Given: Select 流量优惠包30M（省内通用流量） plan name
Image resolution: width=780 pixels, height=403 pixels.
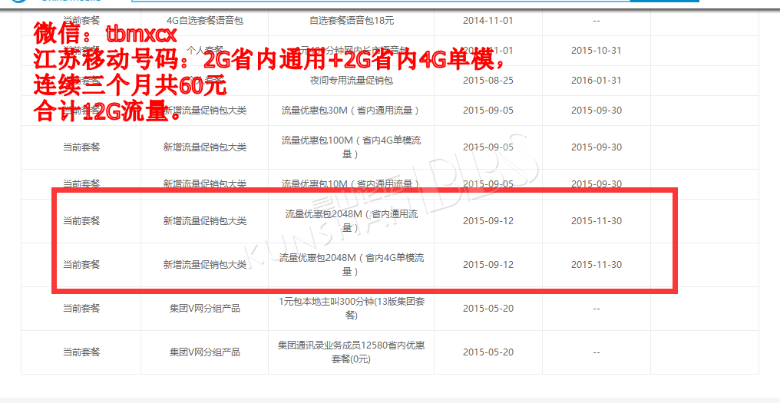Looking at the screenshot, I should pos(351,110).
